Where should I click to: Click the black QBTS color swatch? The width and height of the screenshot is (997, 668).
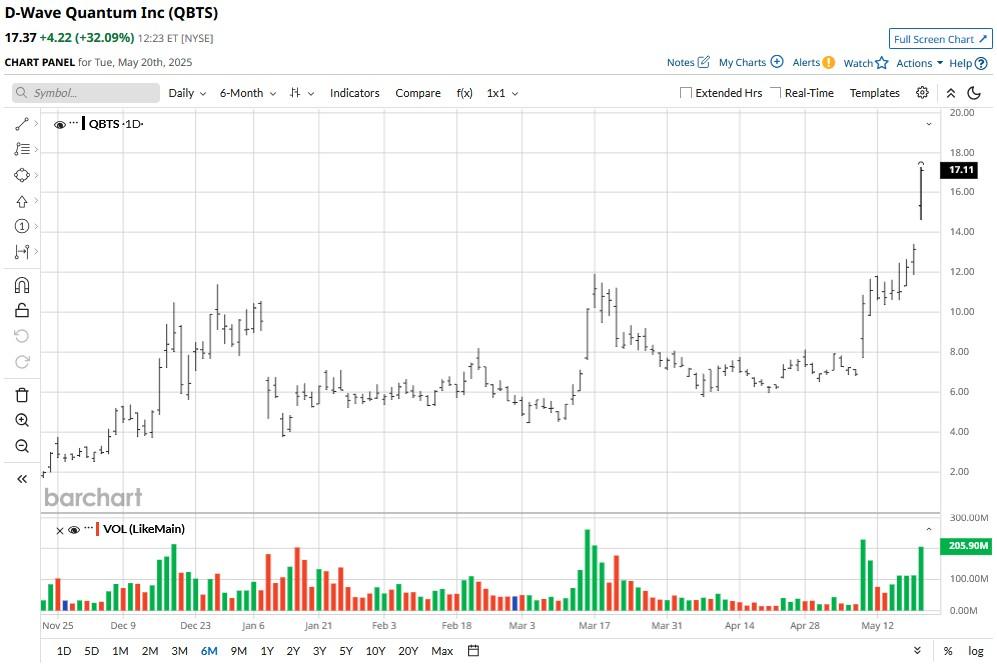tap(83, 123)
